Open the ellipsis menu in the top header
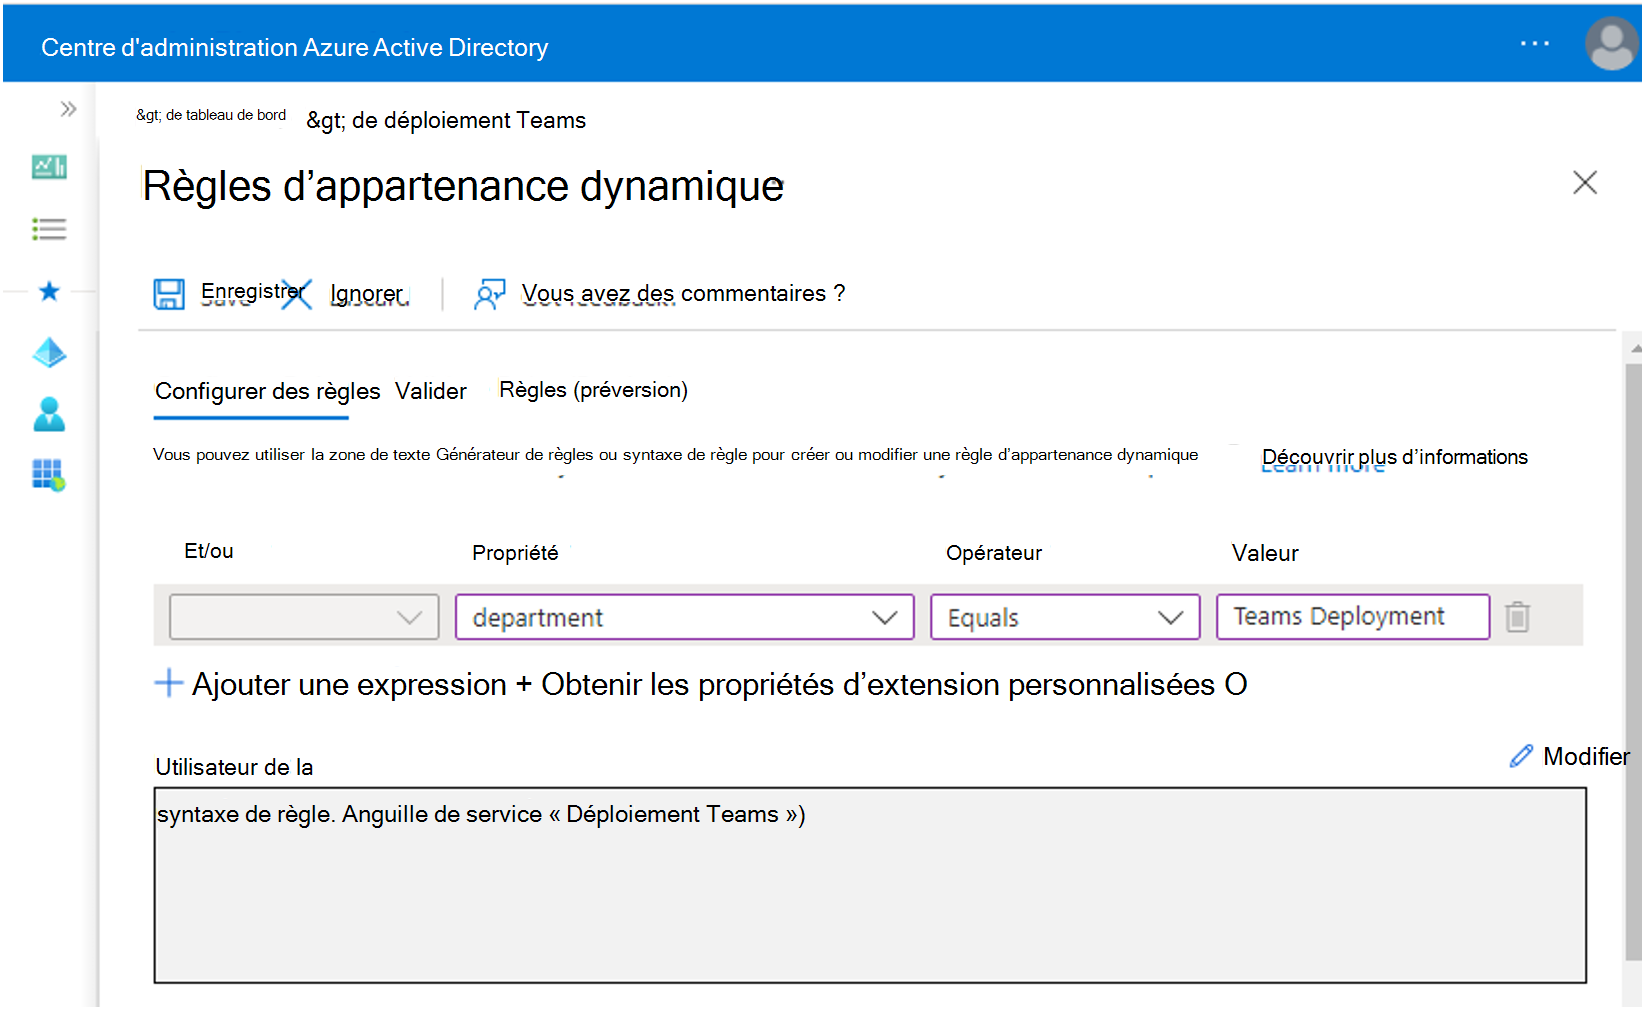 [1534, 44]
